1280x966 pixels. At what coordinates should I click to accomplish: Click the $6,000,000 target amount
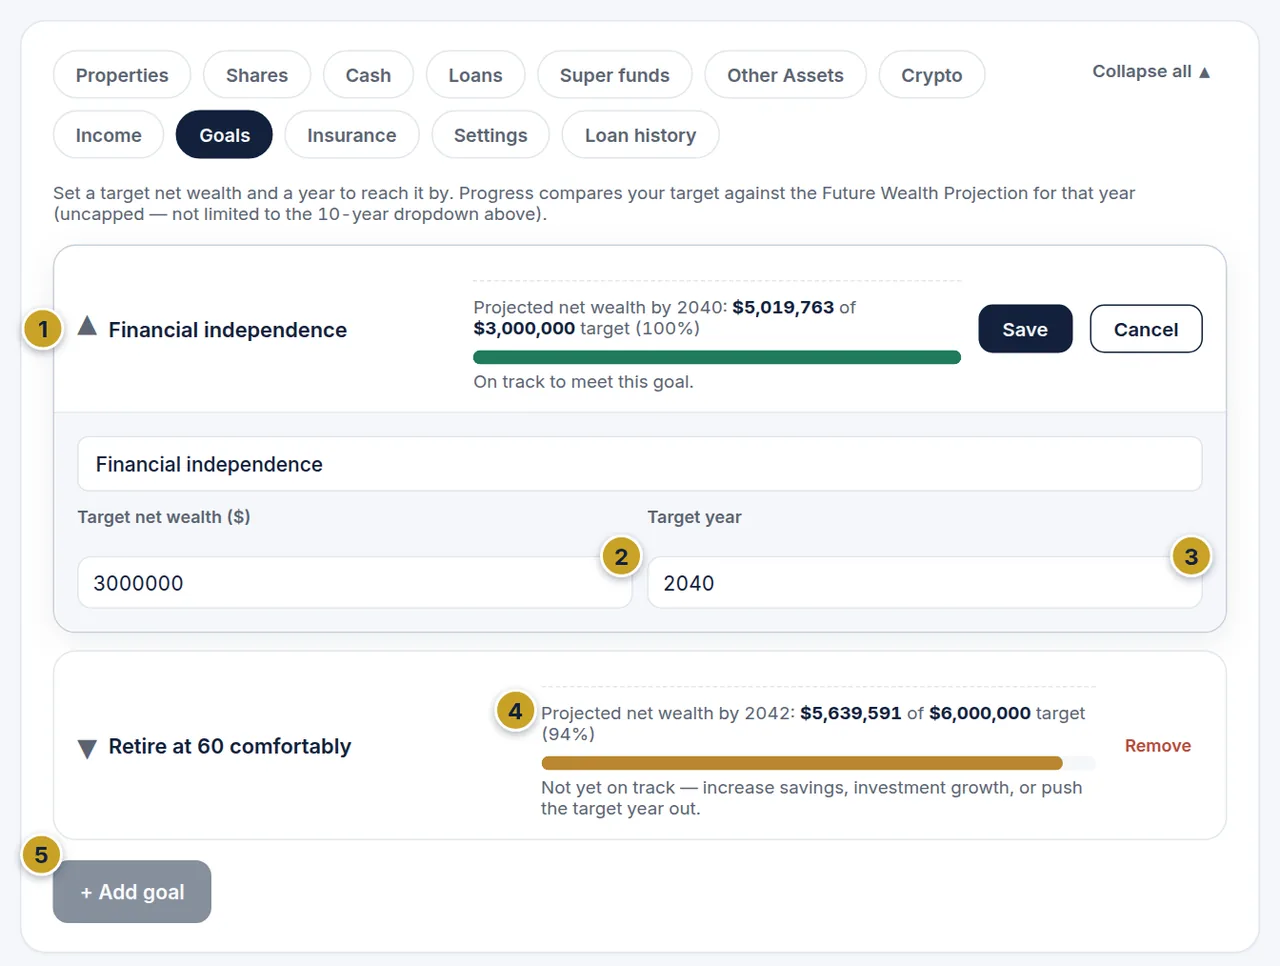pyautogui.click(x=980, y=713)
